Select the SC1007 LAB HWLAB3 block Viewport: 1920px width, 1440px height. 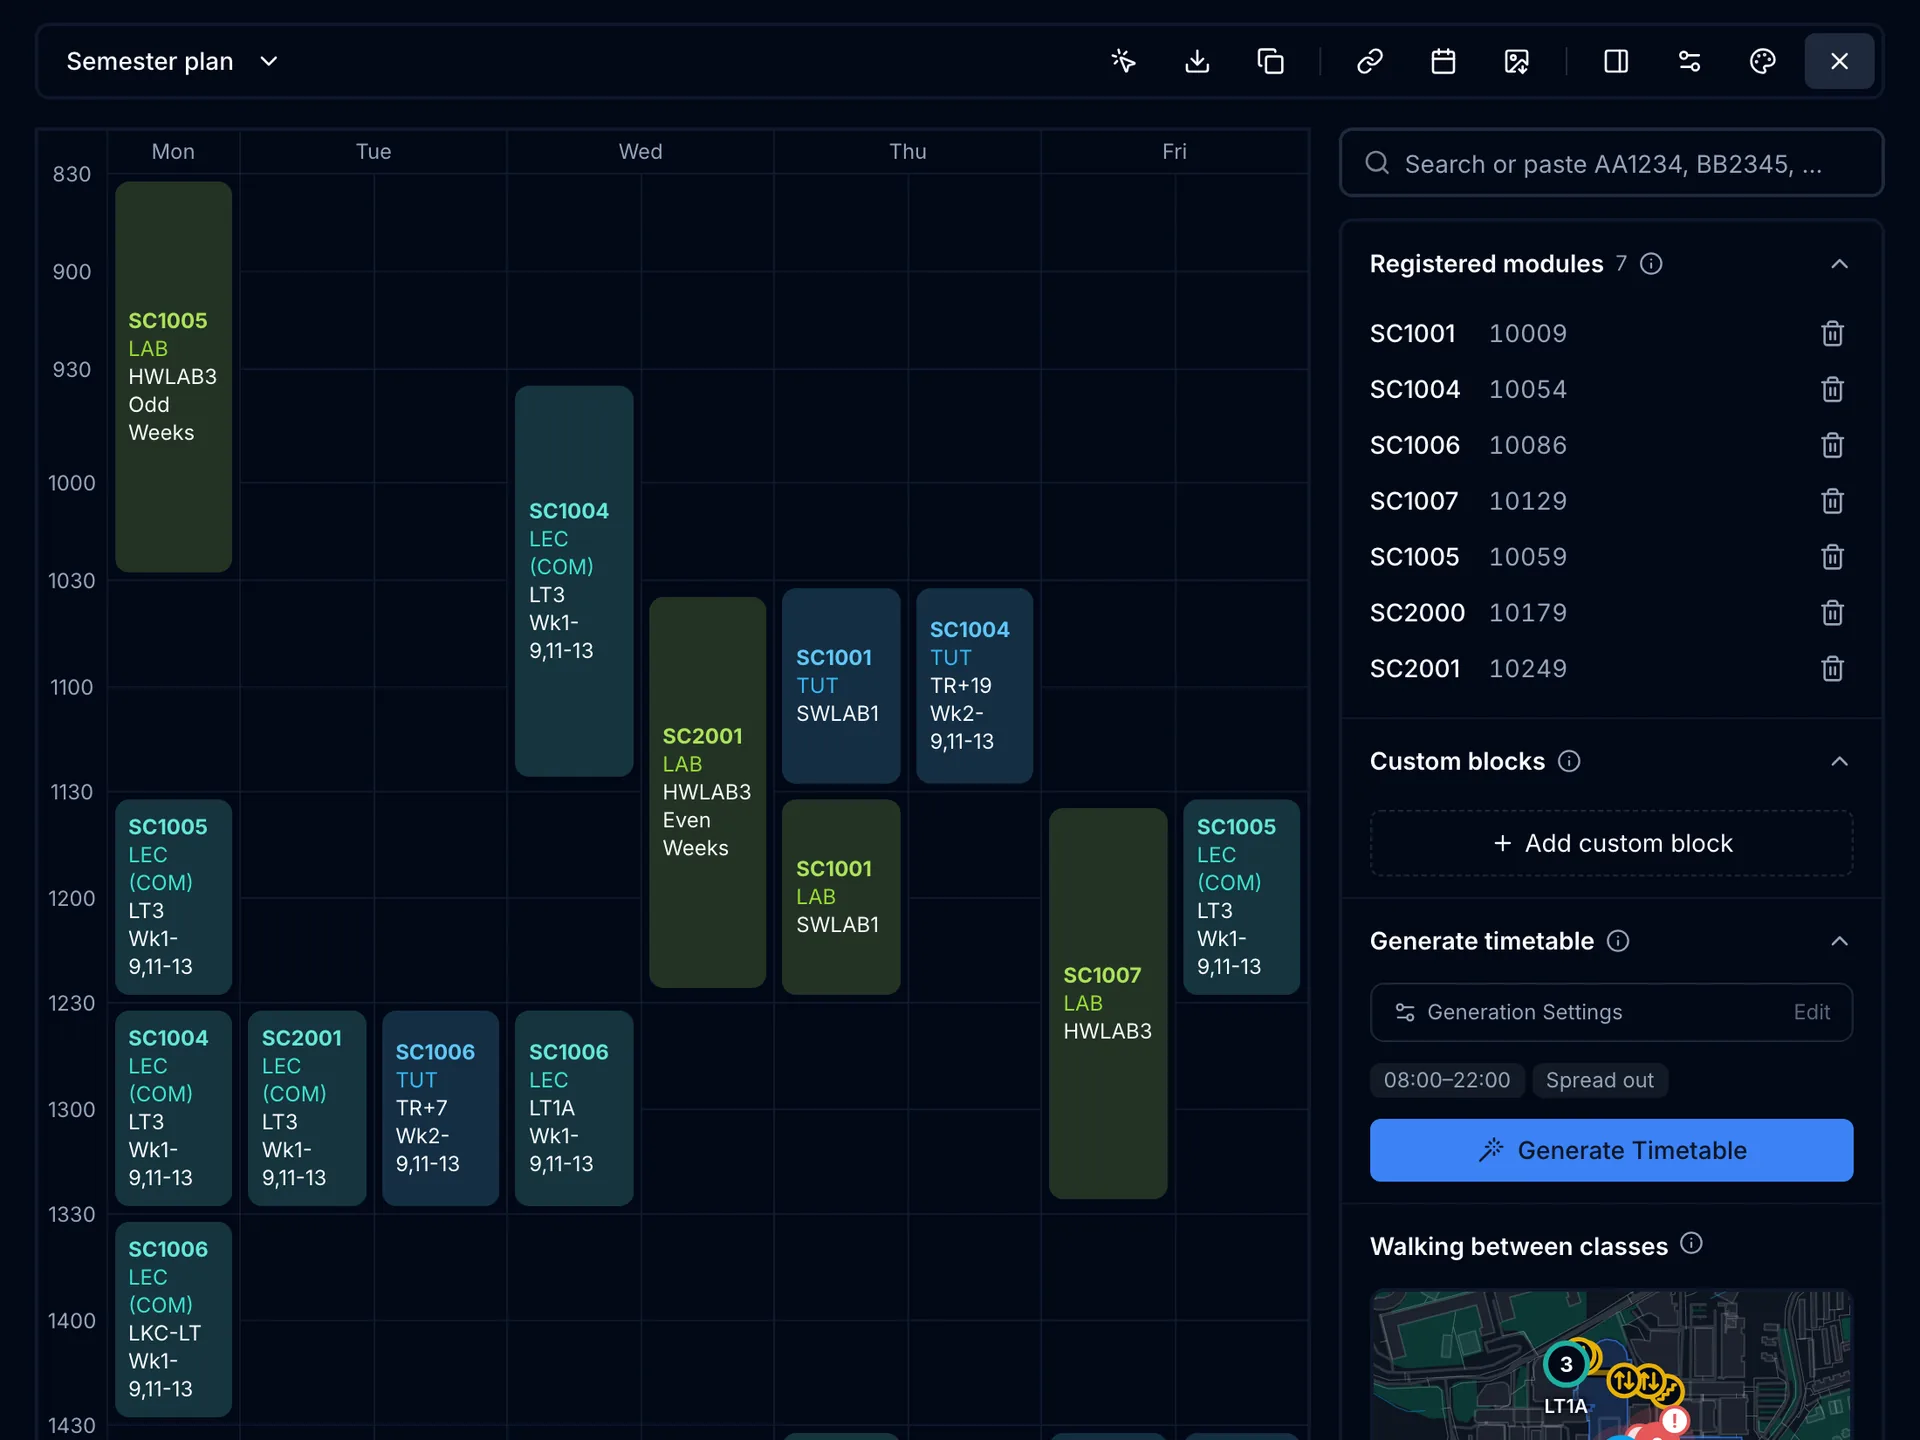(1107, 1003)
